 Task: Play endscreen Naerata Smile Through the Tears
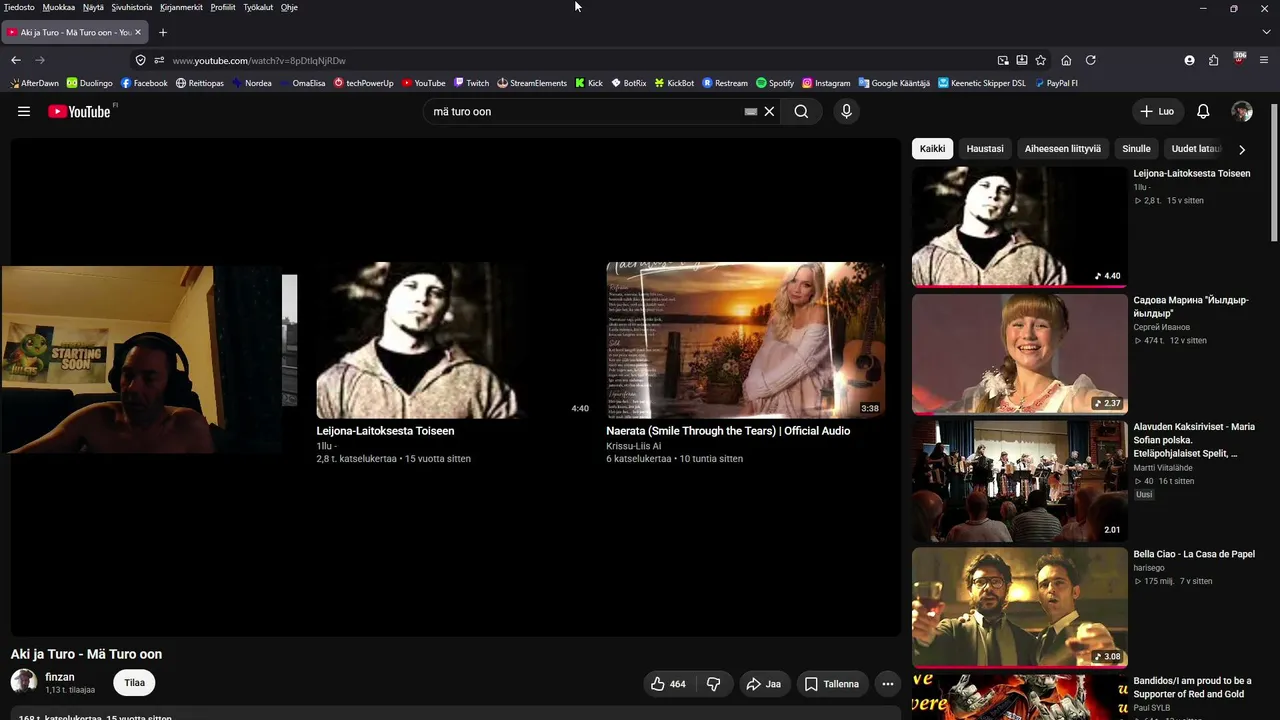pos(745,340)
